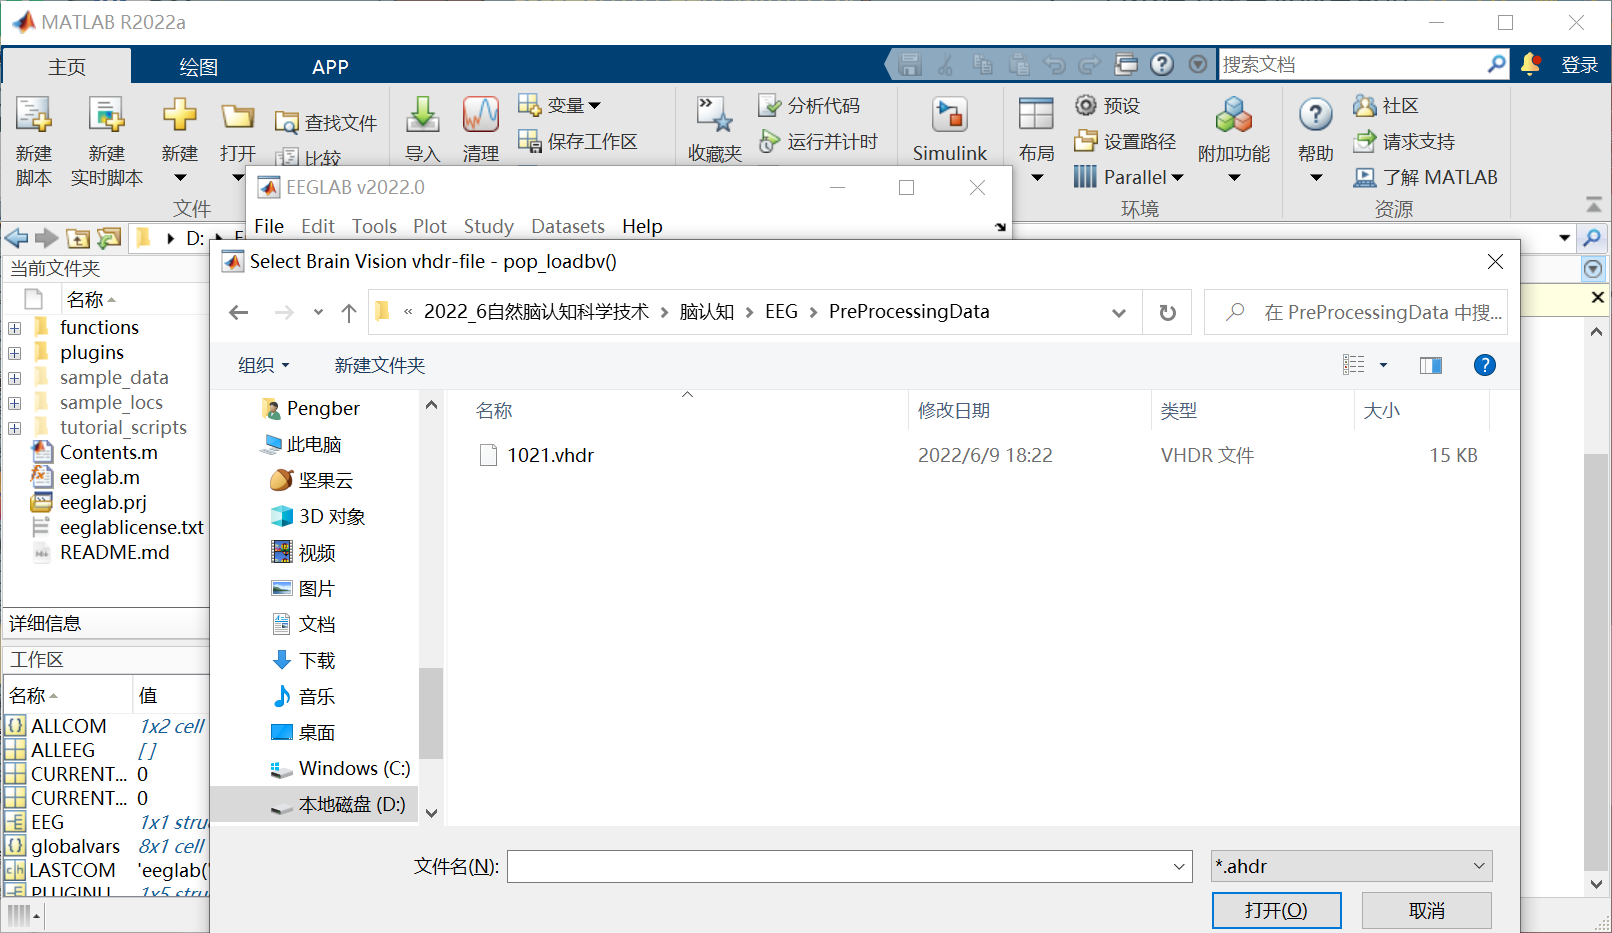This screenshot has height=933, width=1612.
Task: Click the Add-Ons (附加功能) cubes icon
Action: pyautogui.click(x=1234, y=115)
